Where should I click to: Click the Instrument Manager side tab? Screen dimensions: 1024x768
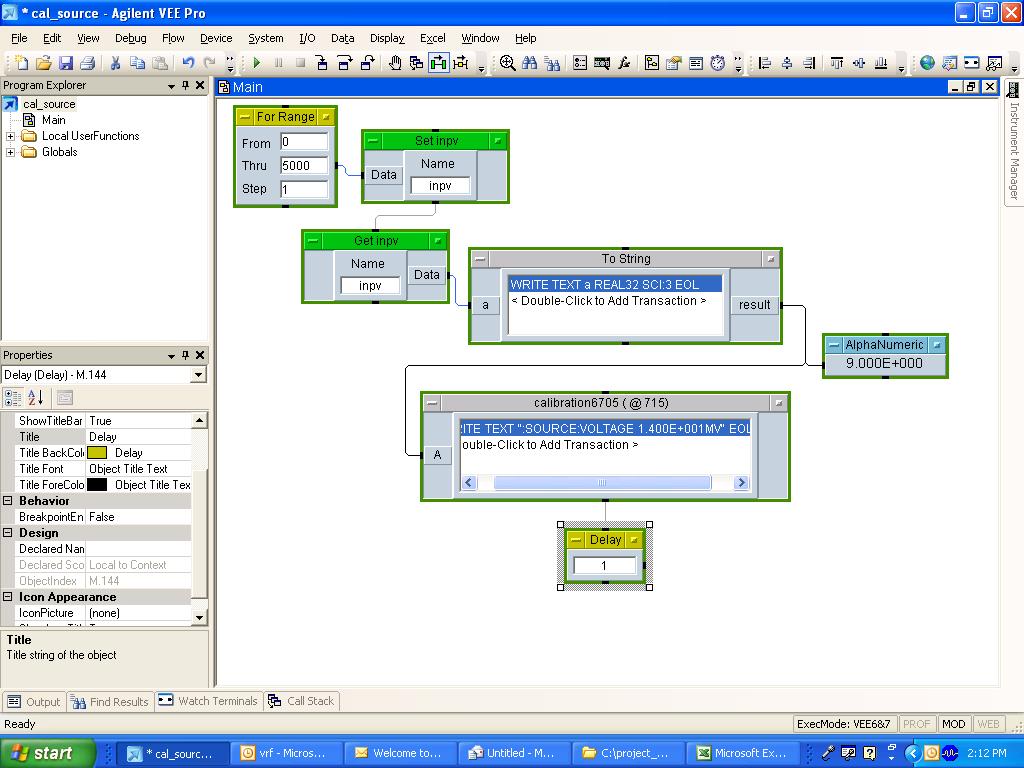click(x=1013, y=150)
